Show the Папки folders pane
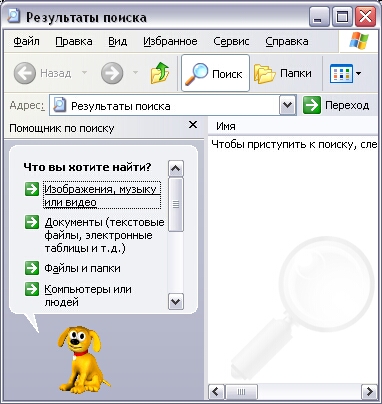 click(283, 73)
